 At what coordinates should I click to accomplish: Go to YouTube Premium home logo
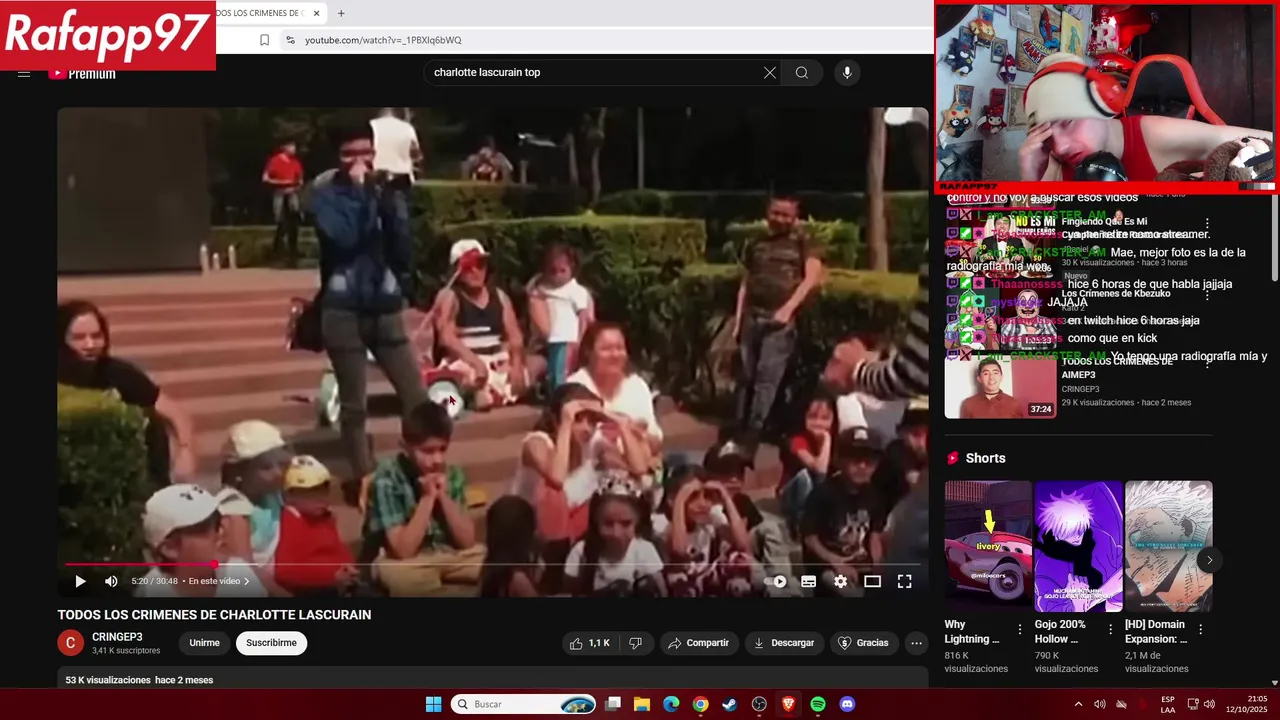click(x=83, y=73)
